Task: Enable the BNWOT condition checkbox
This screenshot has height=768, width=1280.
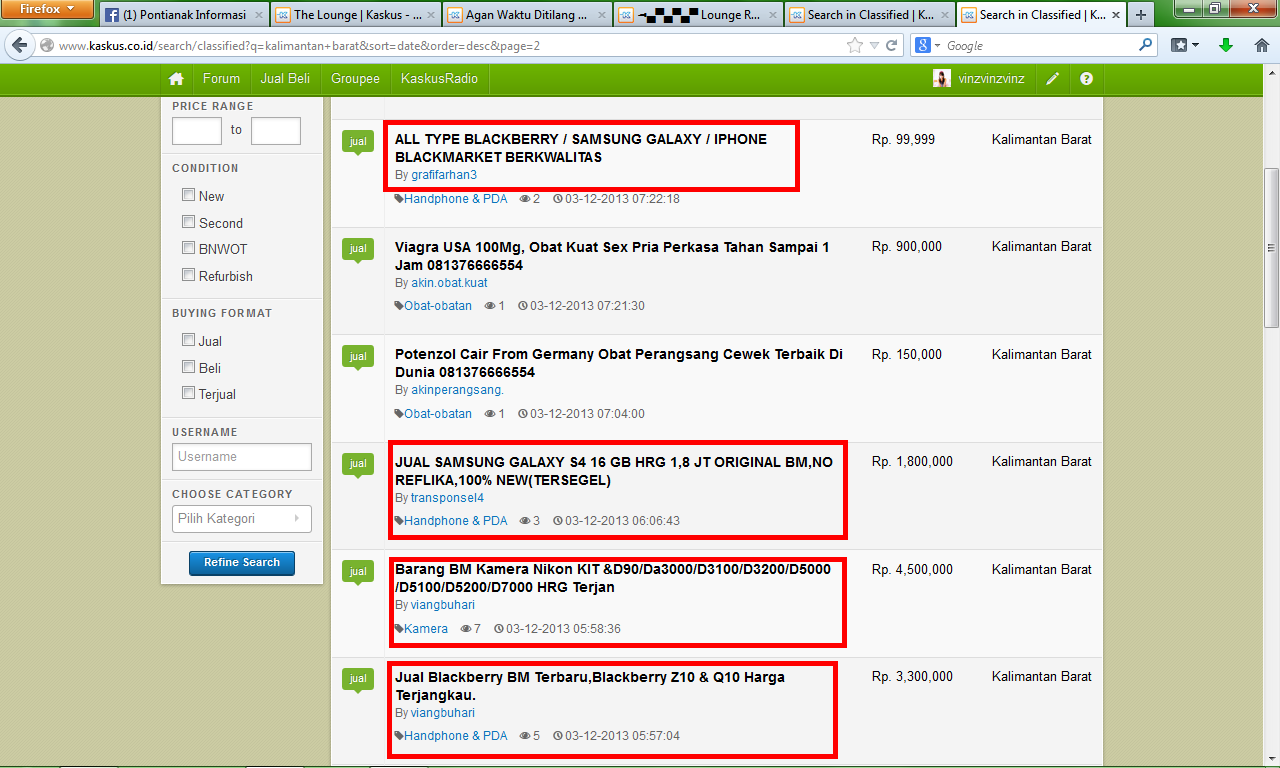Action: click(x=188, y=248)
